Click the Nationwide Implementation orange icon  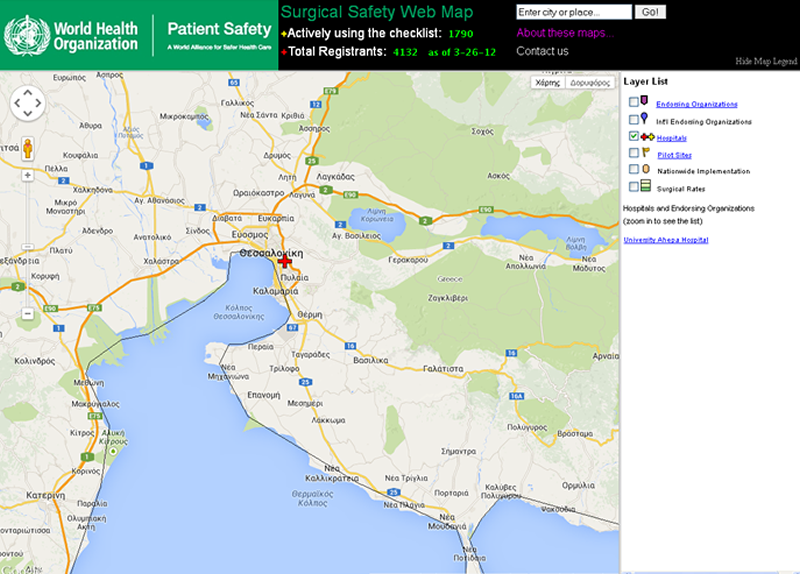(646, 169)
